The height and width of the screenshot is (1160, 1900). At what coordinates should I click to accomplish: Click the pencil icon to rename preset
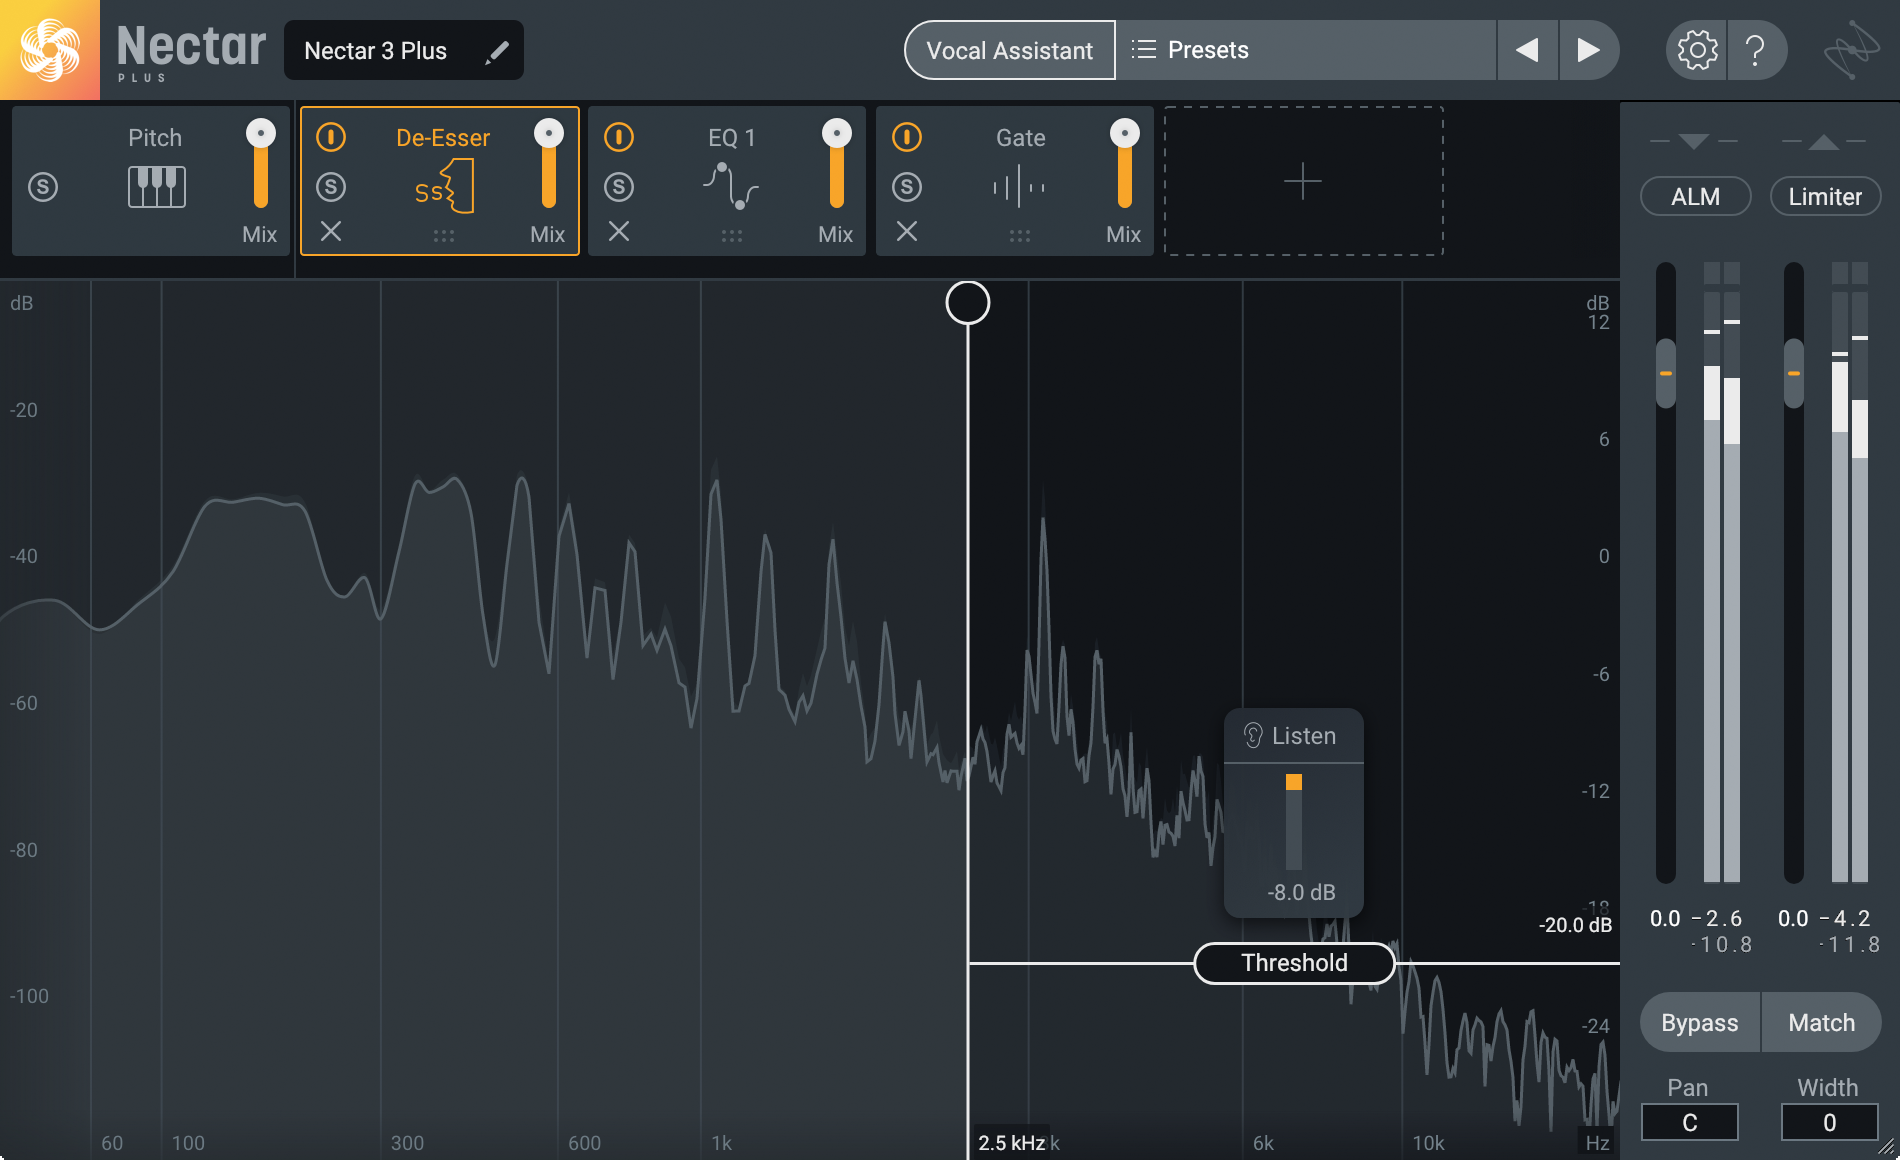(x=496, y=52)
